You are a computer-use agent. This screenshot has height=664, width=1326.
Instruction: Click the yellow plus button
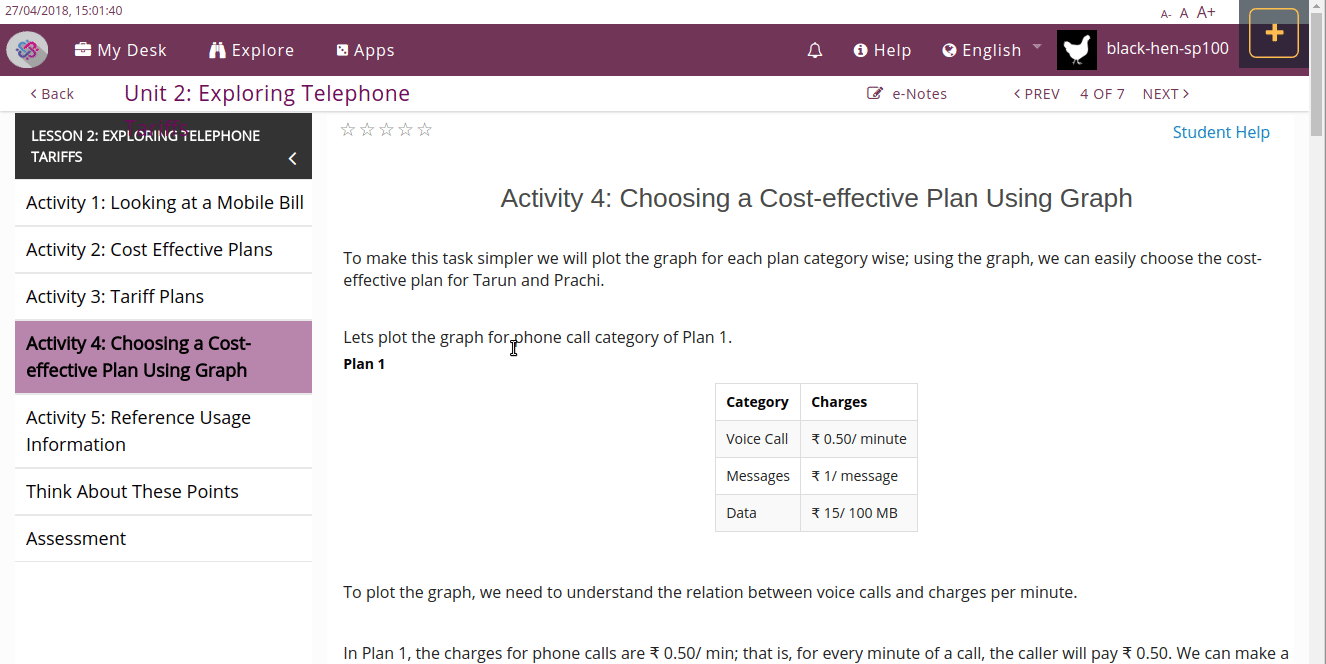(x=1274, y=33)
